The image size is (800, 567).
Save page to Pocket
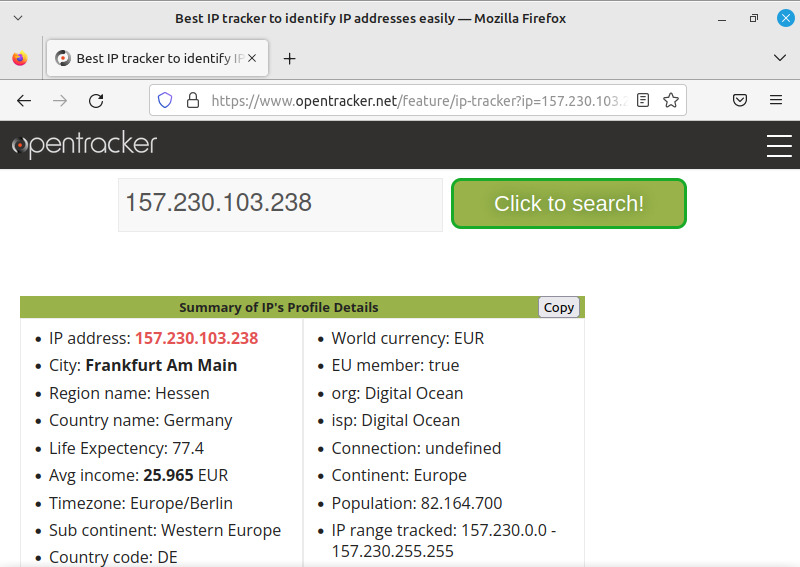coord(740,100)
